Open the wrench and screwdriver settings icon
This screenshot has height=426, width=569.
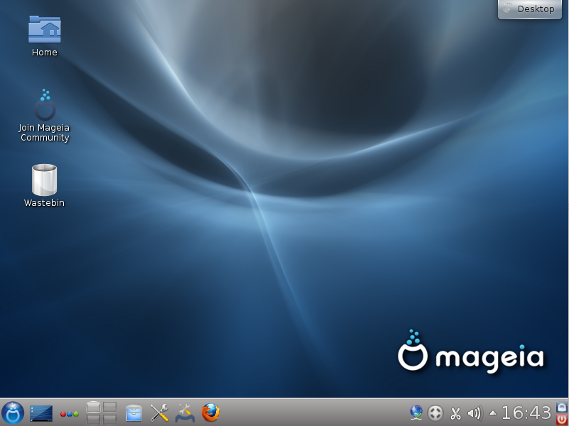[x=159, y=413]
